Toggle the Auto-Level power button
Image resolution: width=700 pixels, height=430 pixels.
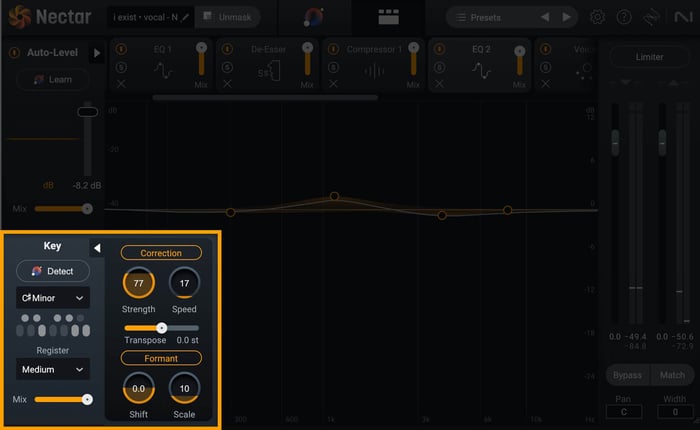pos(14,53)
